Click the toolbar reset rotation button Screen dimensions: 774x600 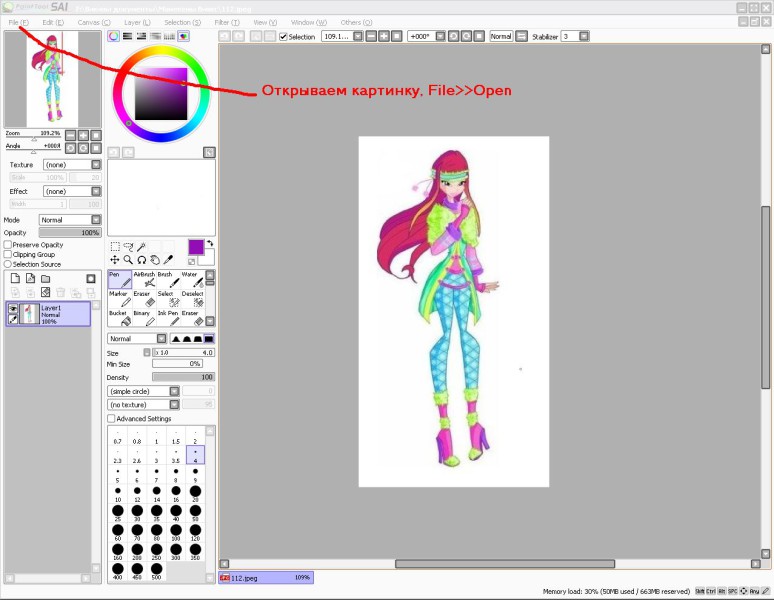[x=479, y=37]
